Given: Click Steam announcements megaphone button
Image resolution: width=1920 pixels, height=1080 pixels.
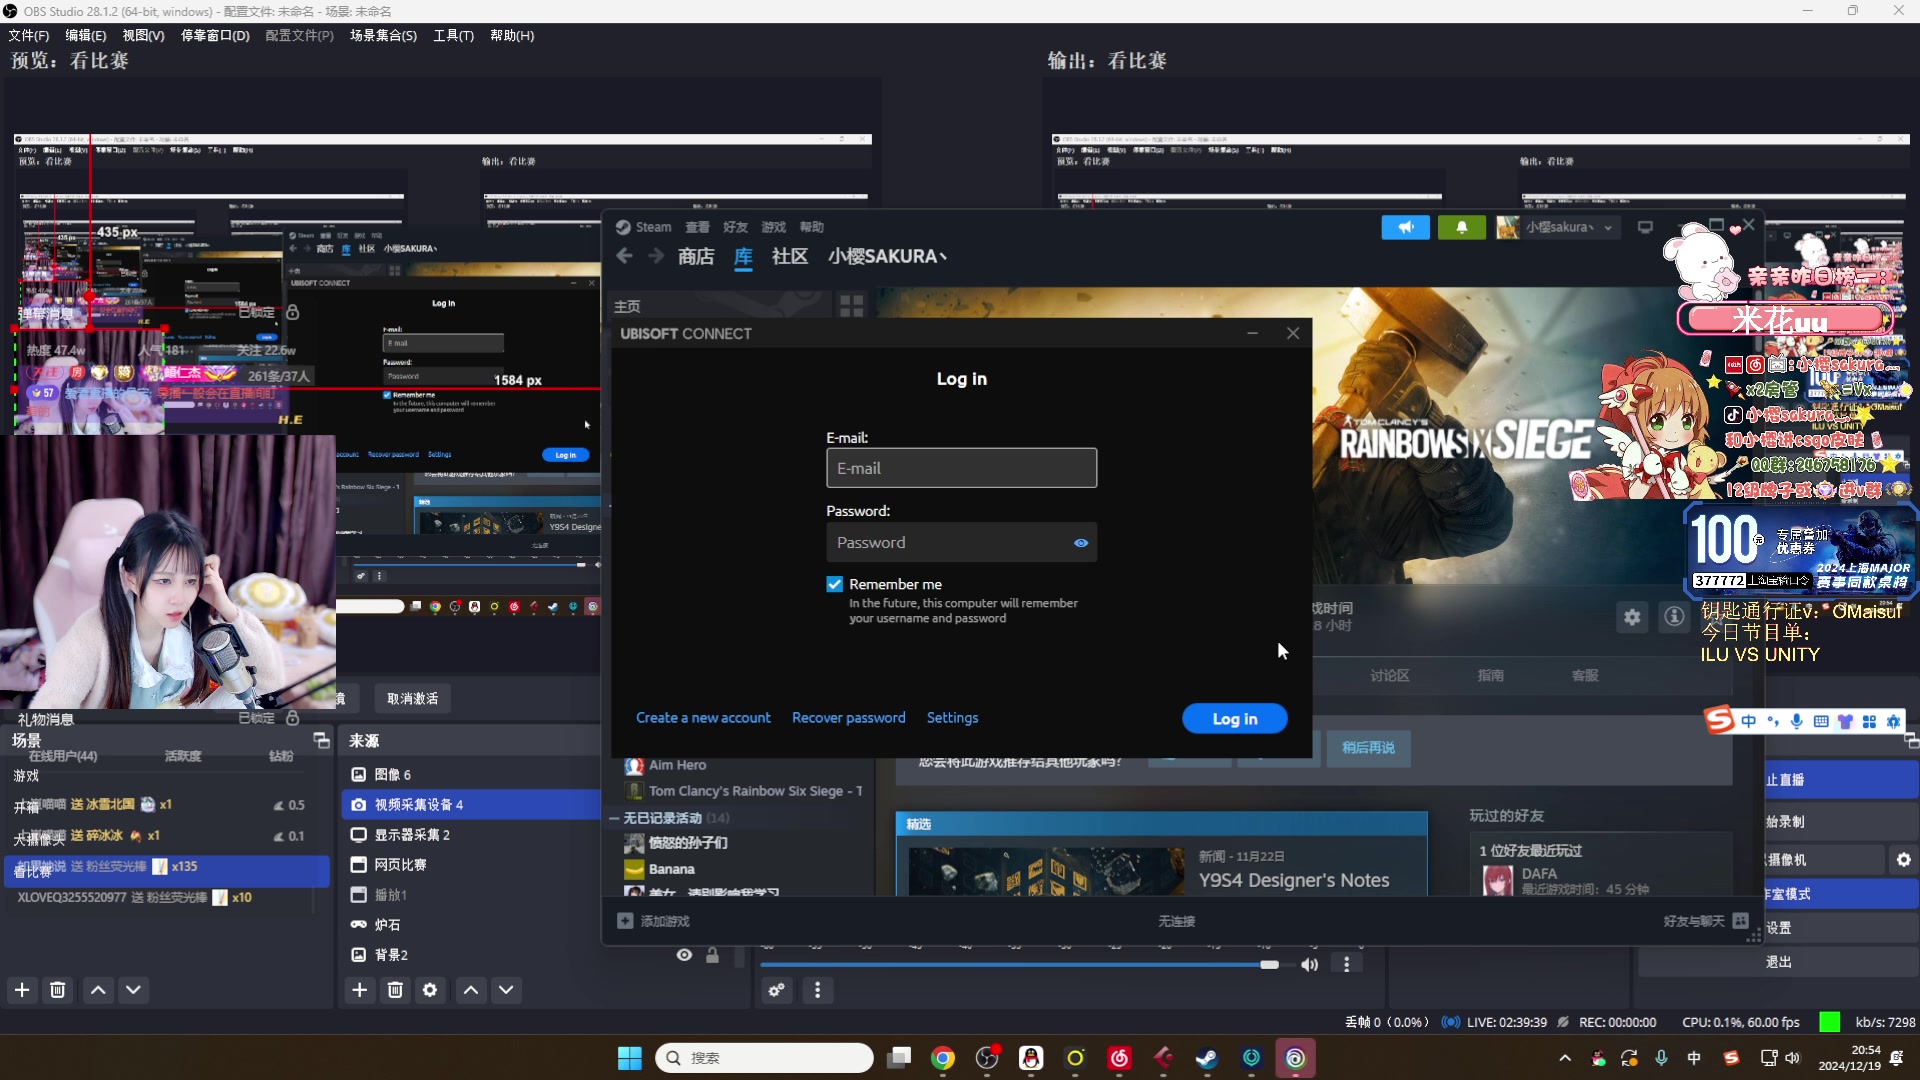Looking at the screenshot, I should pos(1405,228).
